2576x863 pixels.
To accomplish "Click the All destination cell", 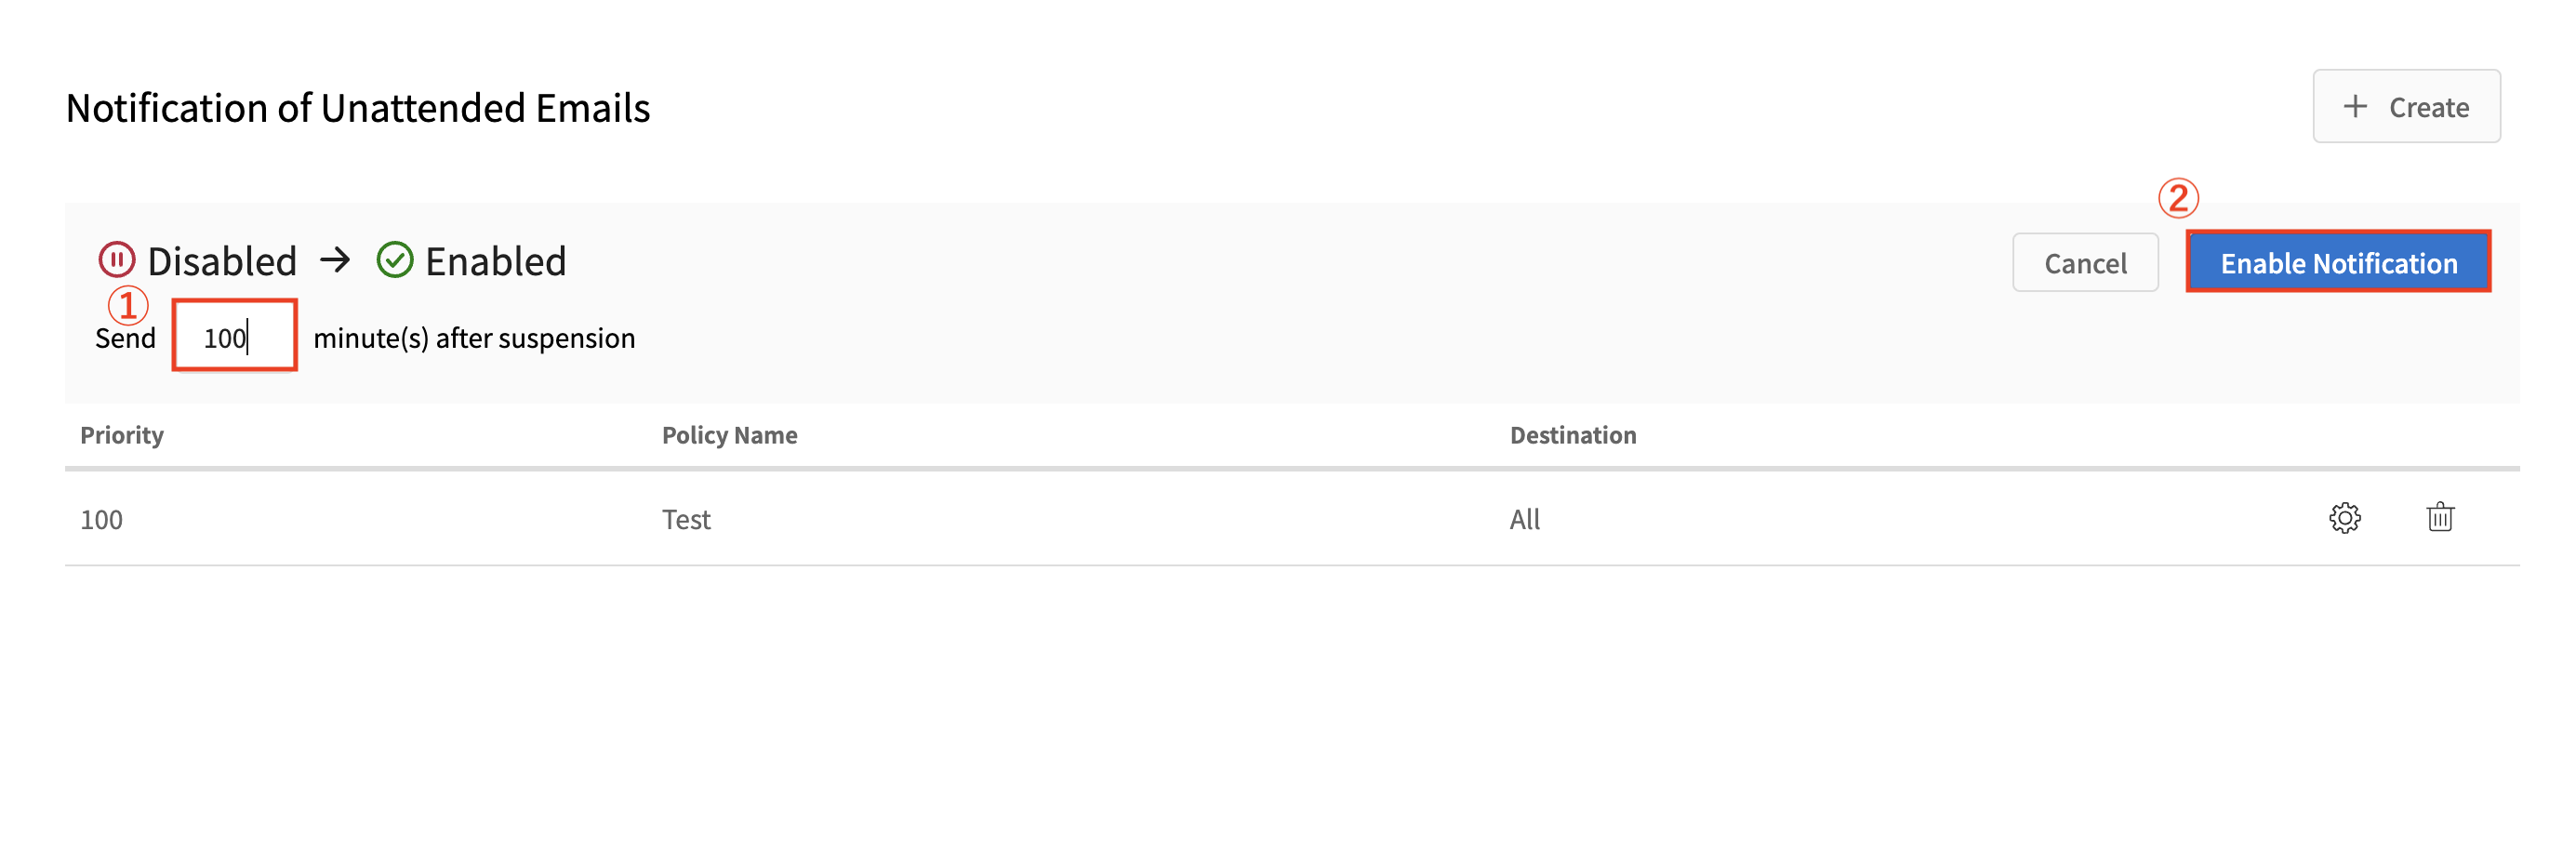I will tap(1524, 519).
